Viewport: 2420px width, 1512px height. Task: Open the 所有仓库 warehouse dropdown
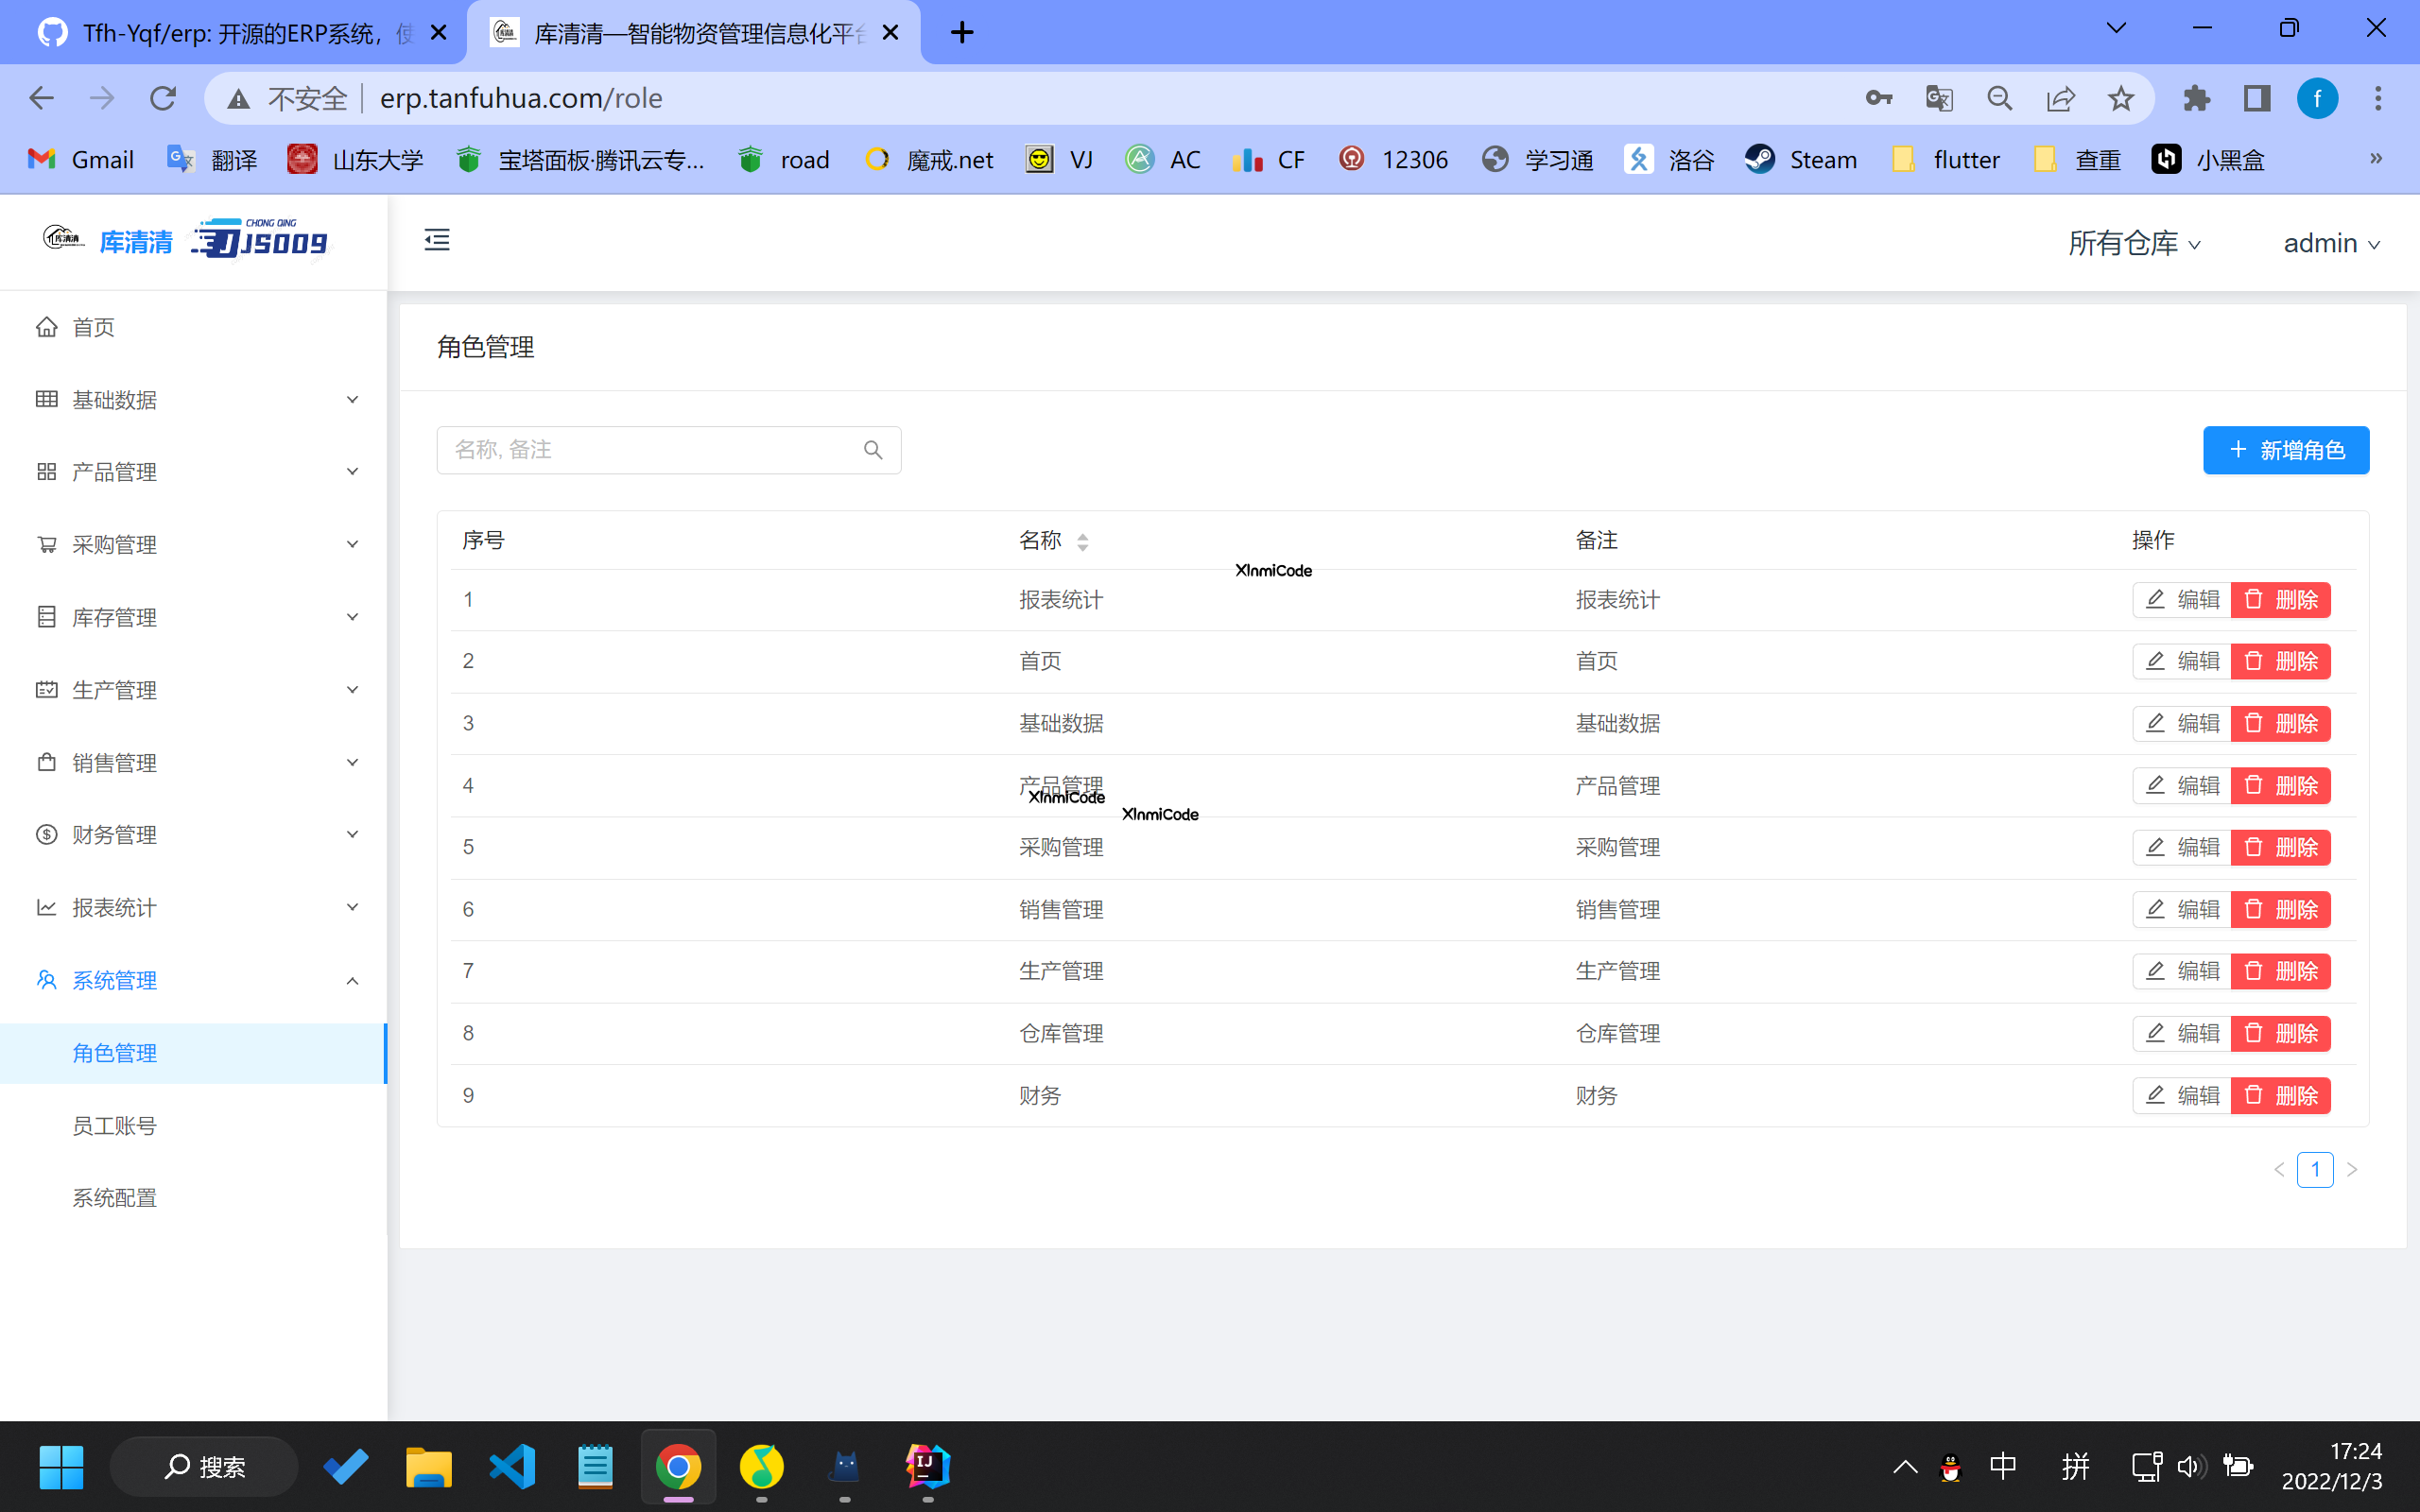point(2133,242)
